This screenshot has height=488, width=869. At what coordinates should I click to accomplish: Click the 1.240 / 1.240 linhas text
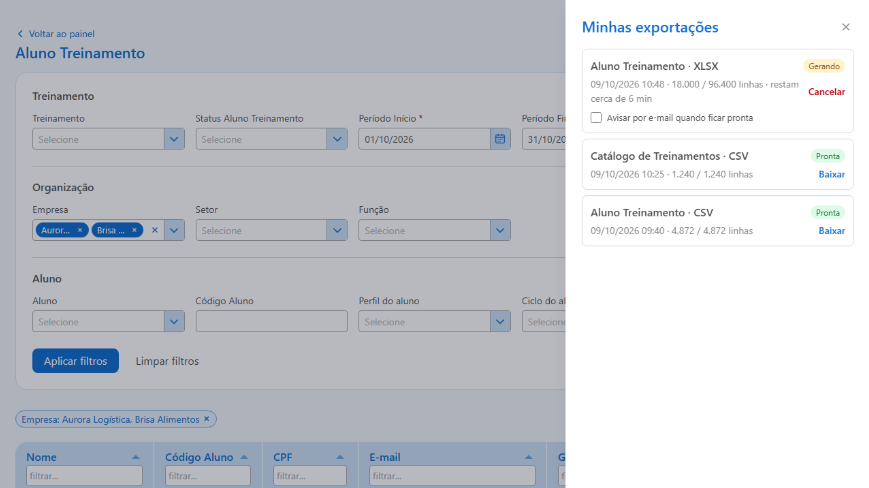point(712,174)
